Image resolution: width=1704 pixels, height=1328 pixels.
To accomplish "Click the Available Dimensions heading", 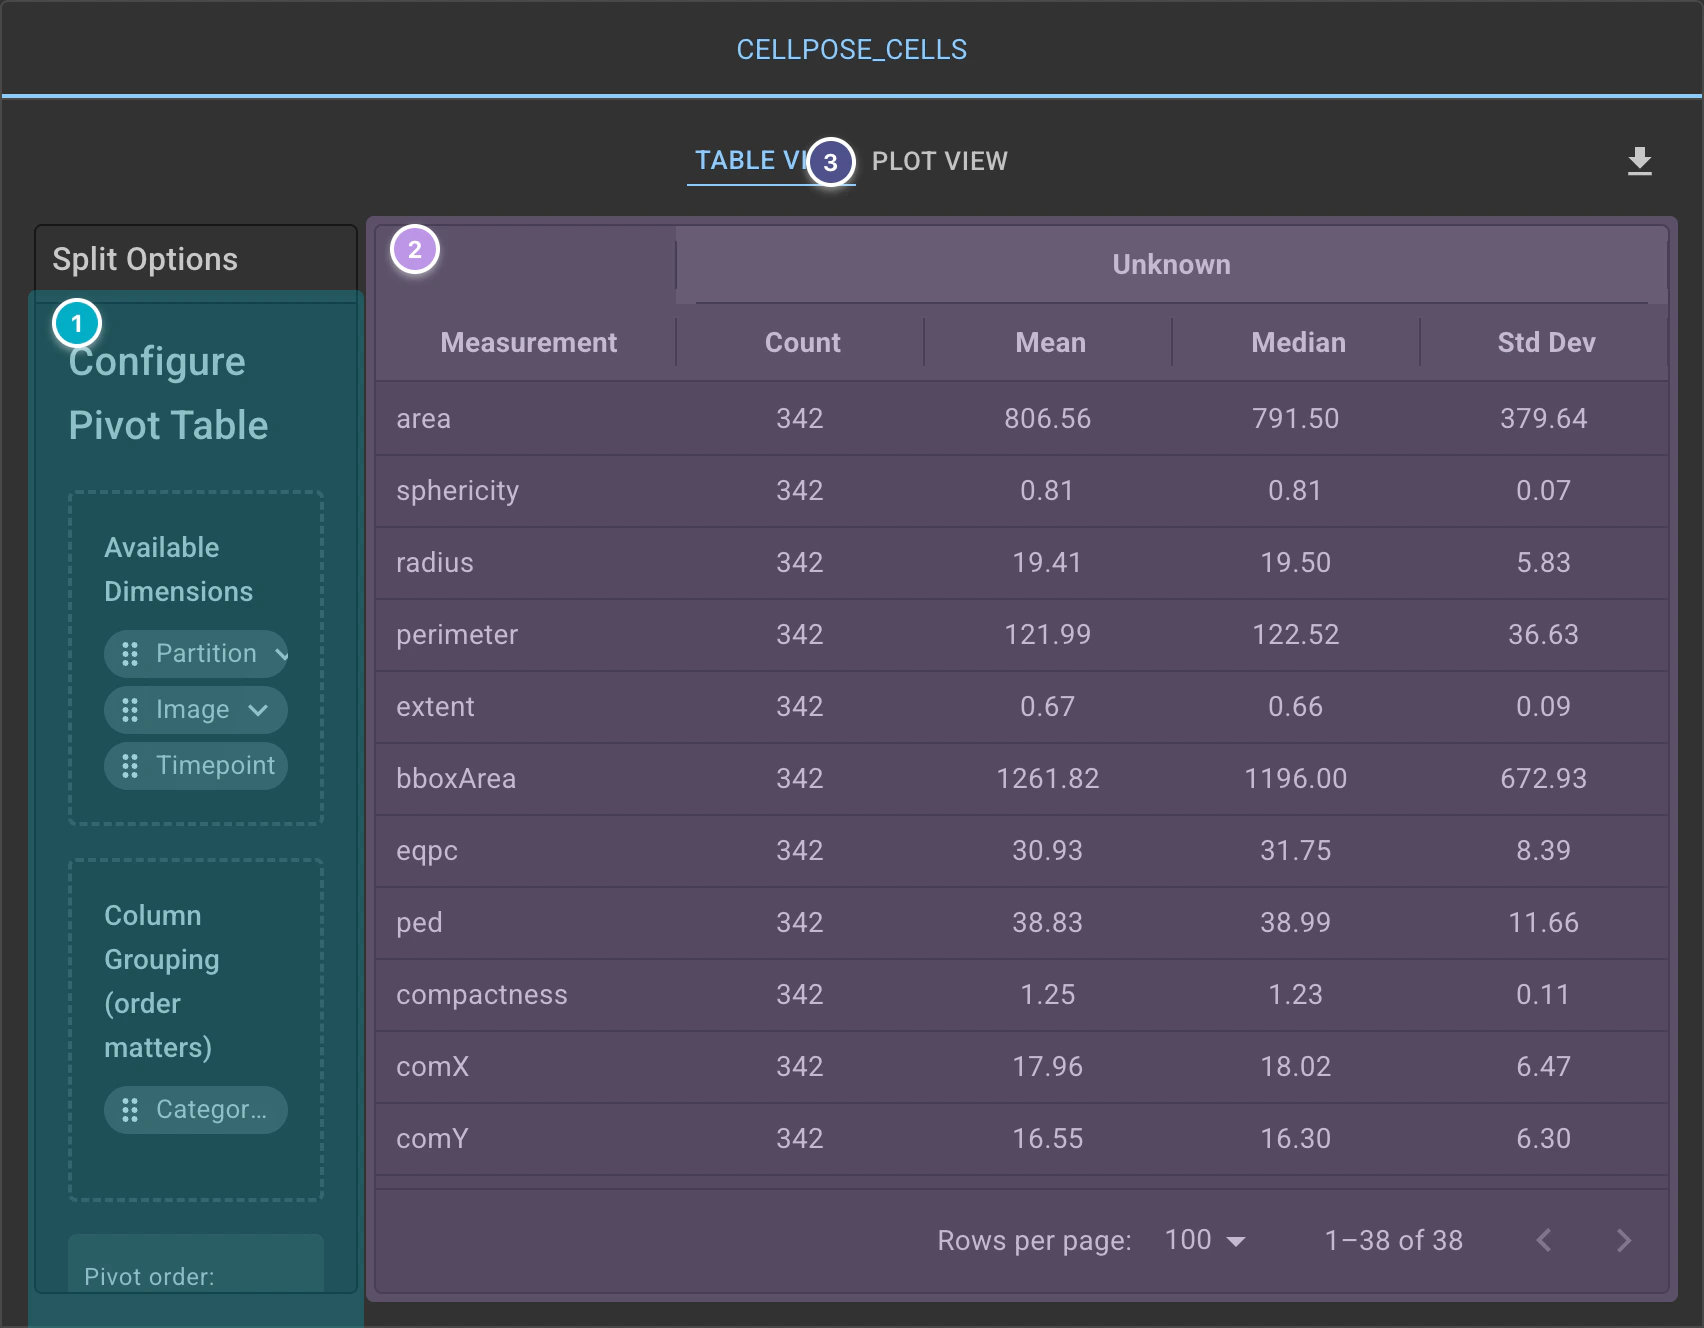I will 178,569.
